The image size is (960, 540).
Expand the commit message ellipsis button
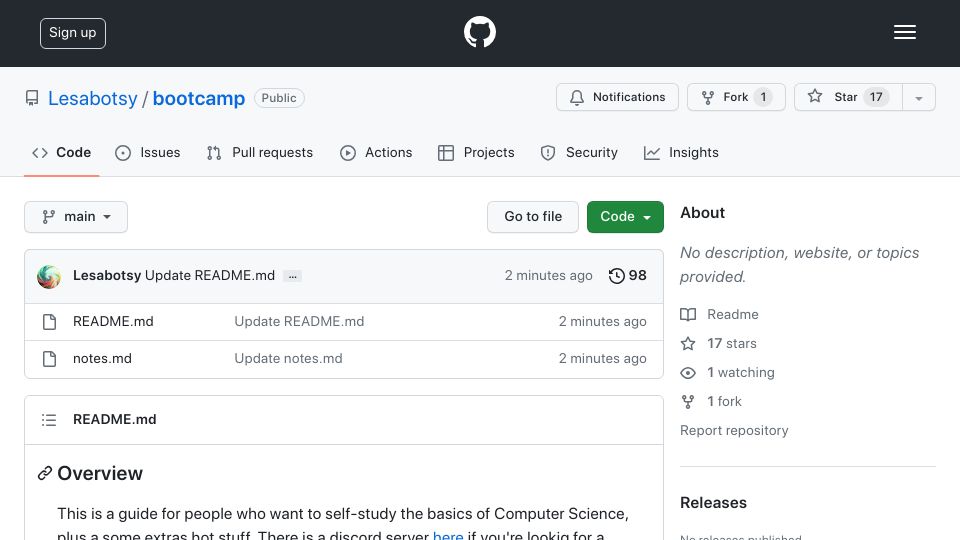tap(293, 276)
